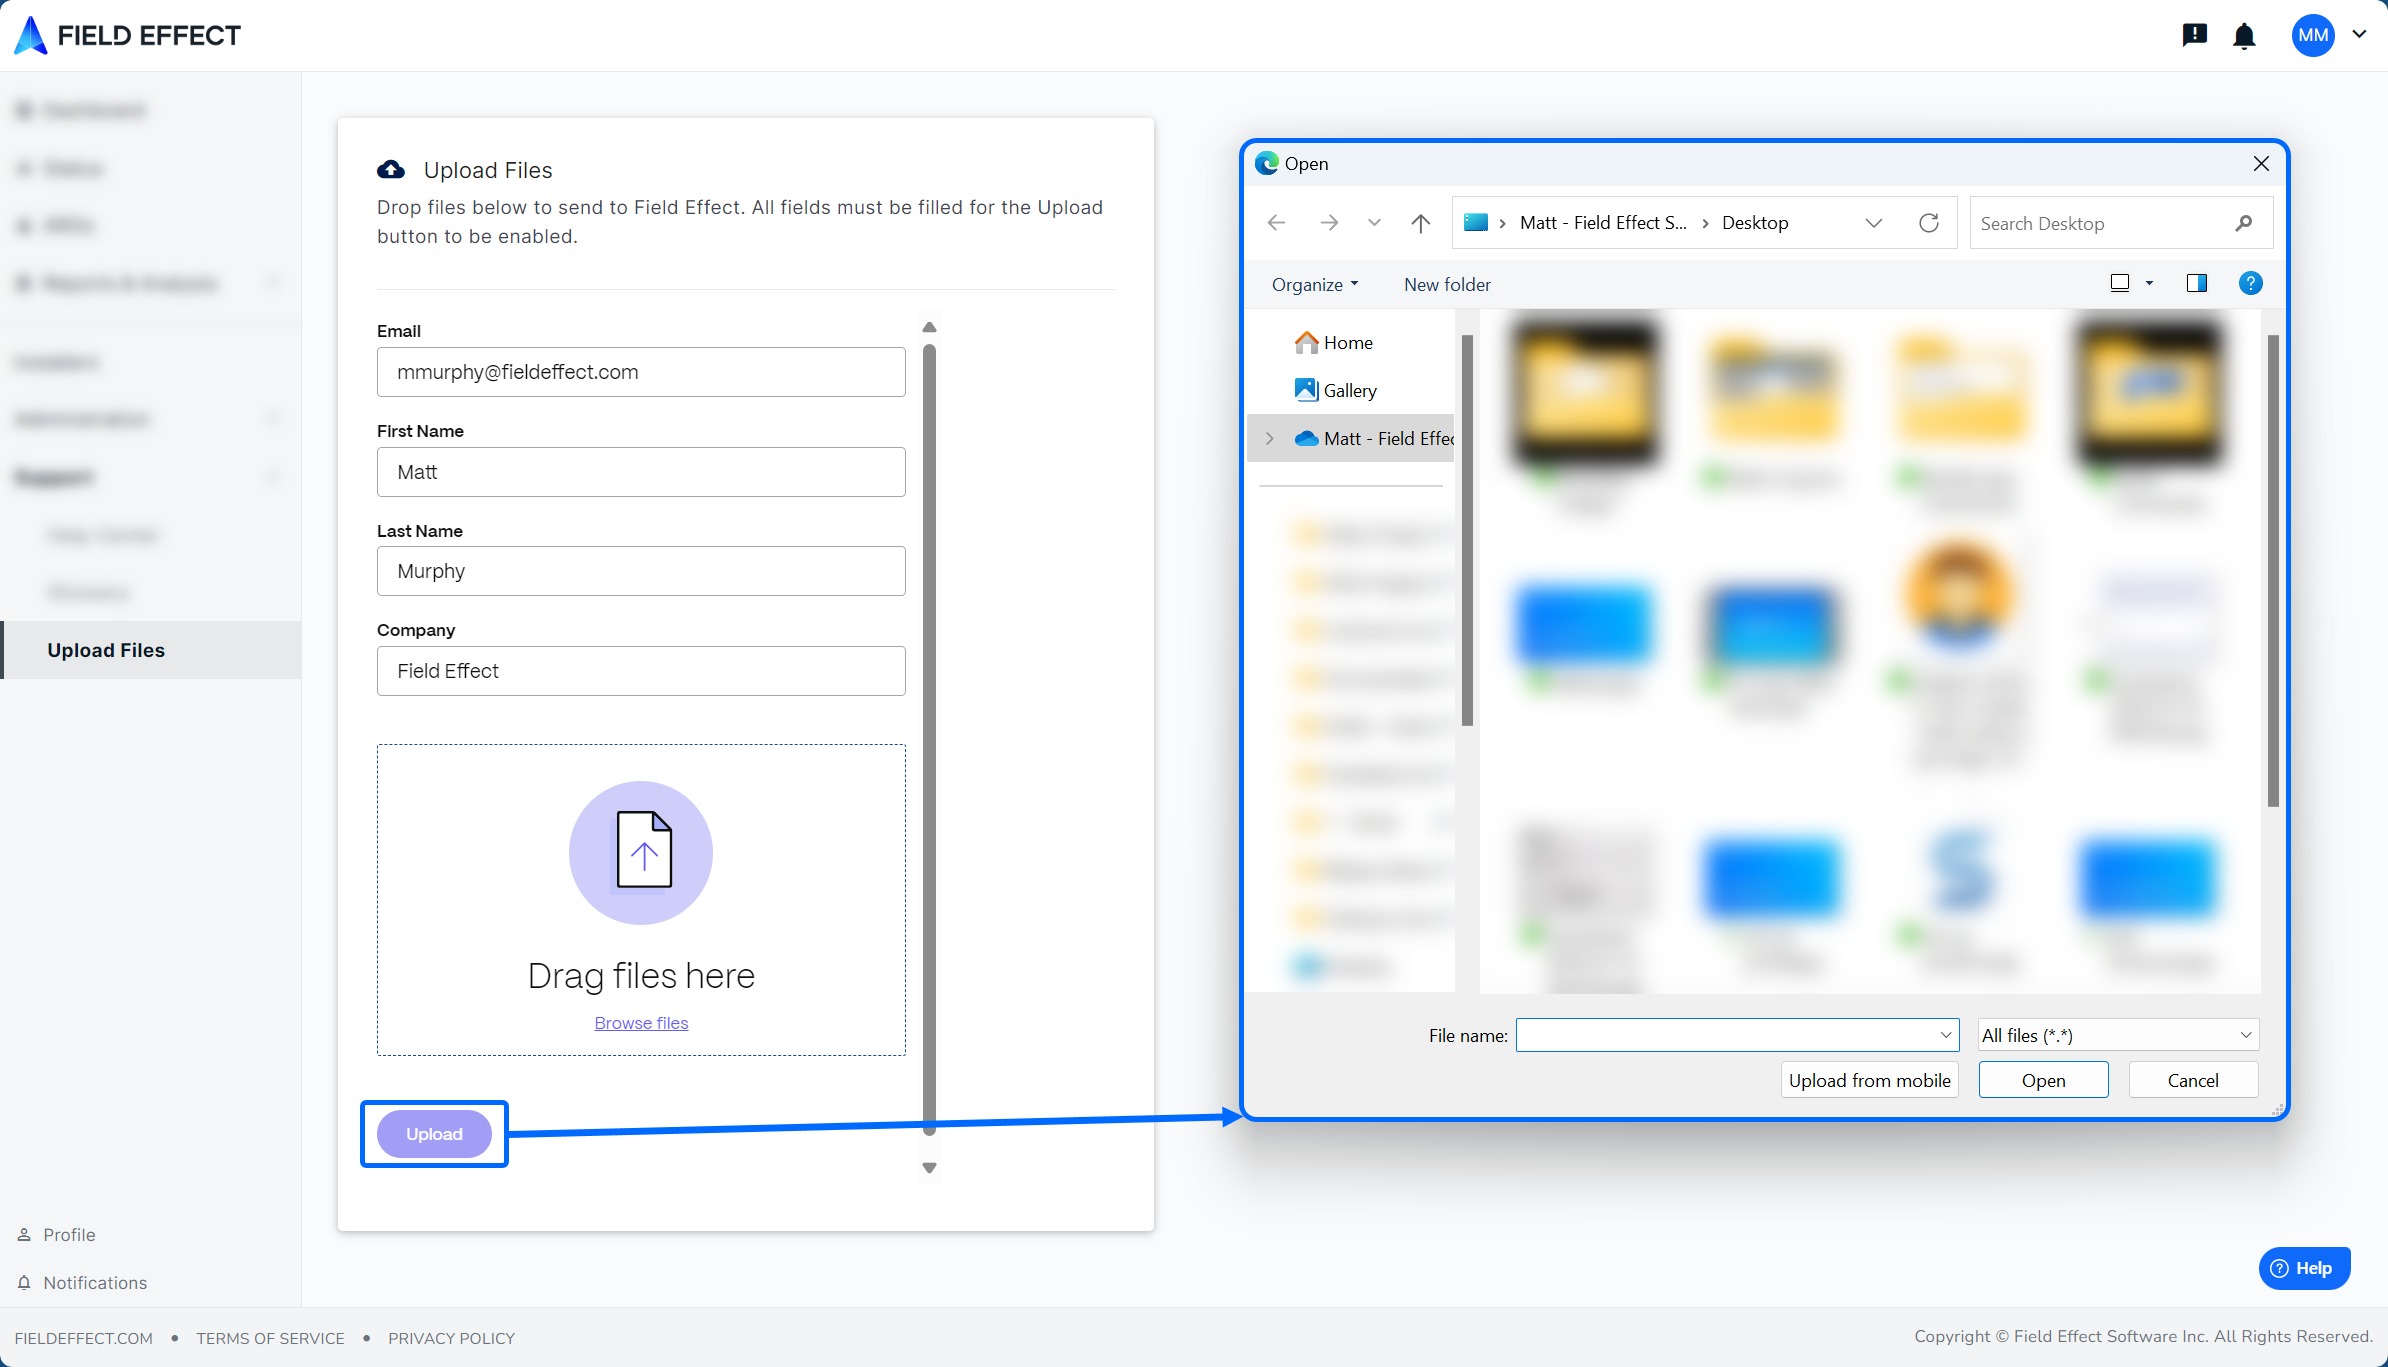
Task: Click the Cancel button in dialog
Action: 2192,1081
